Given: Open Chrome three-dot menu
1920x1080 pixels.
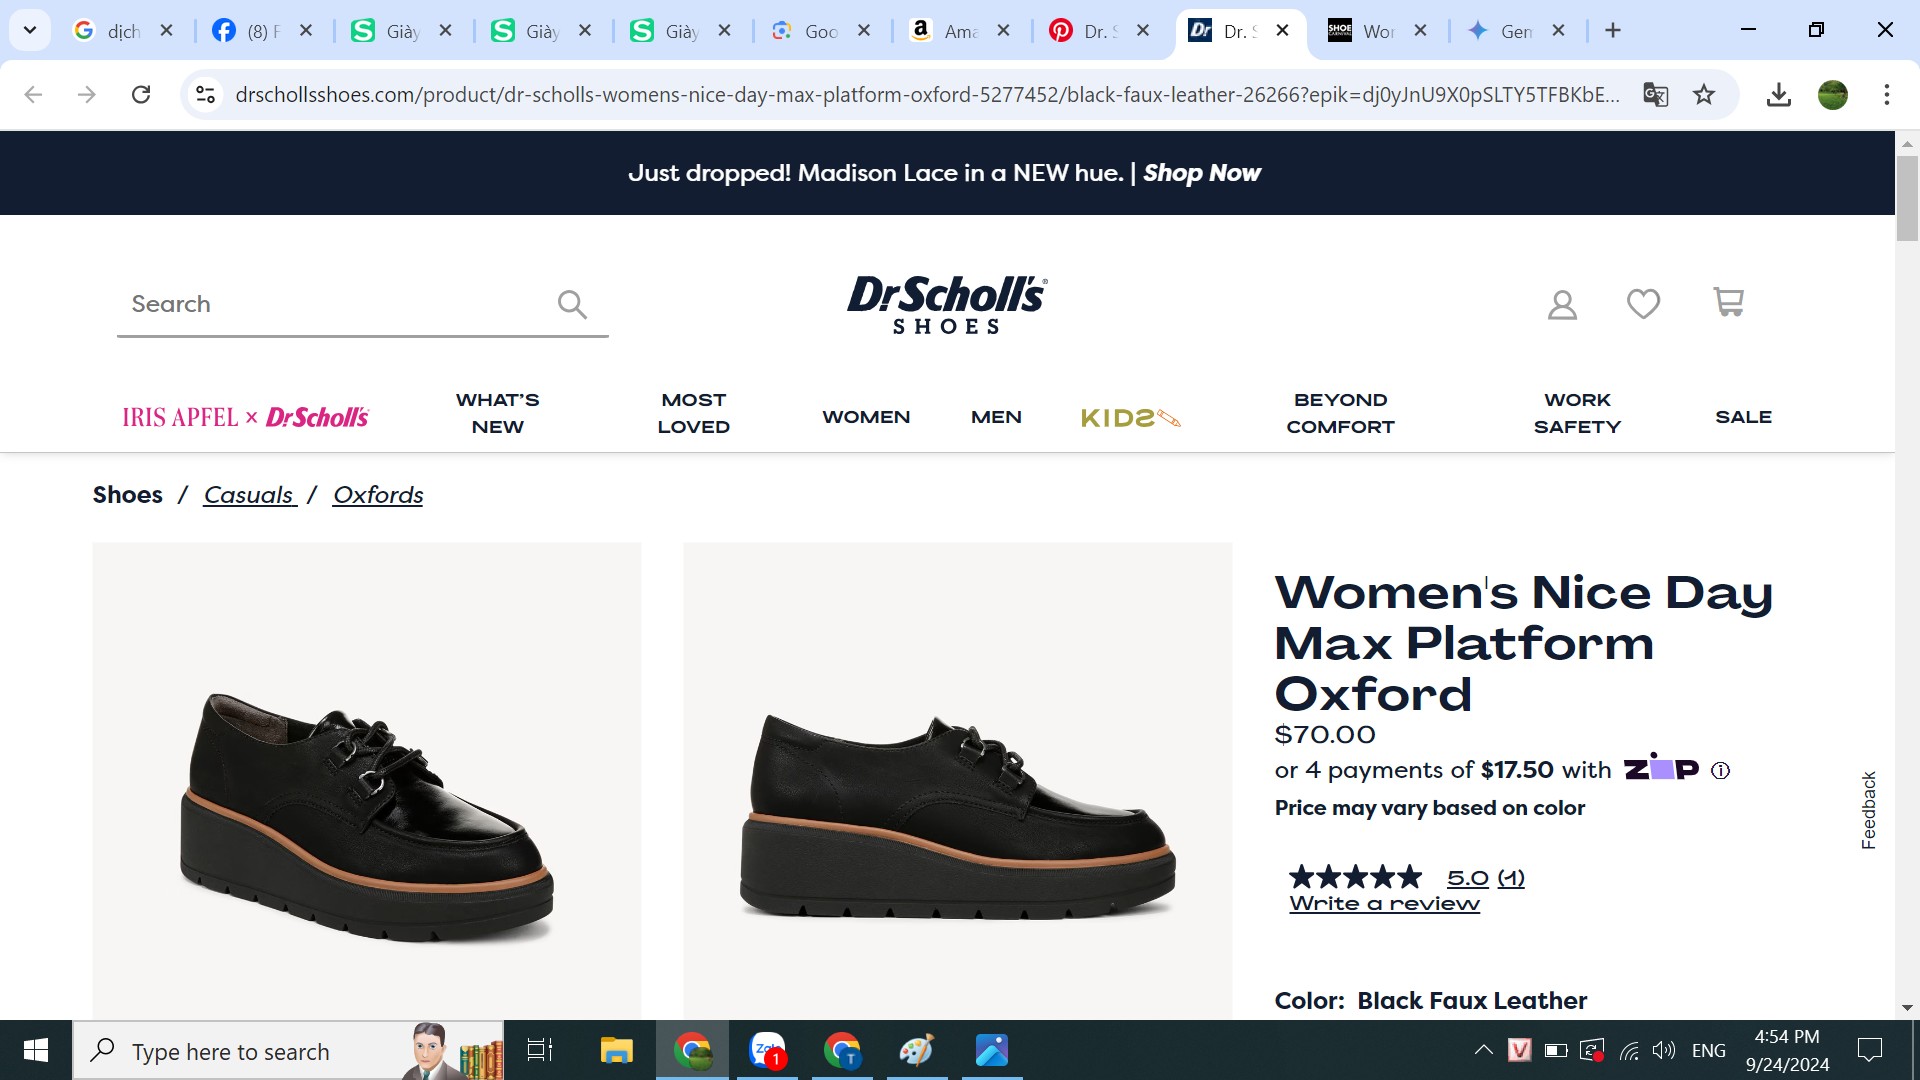Looking at the screenshot, I should coord(1886,95).
